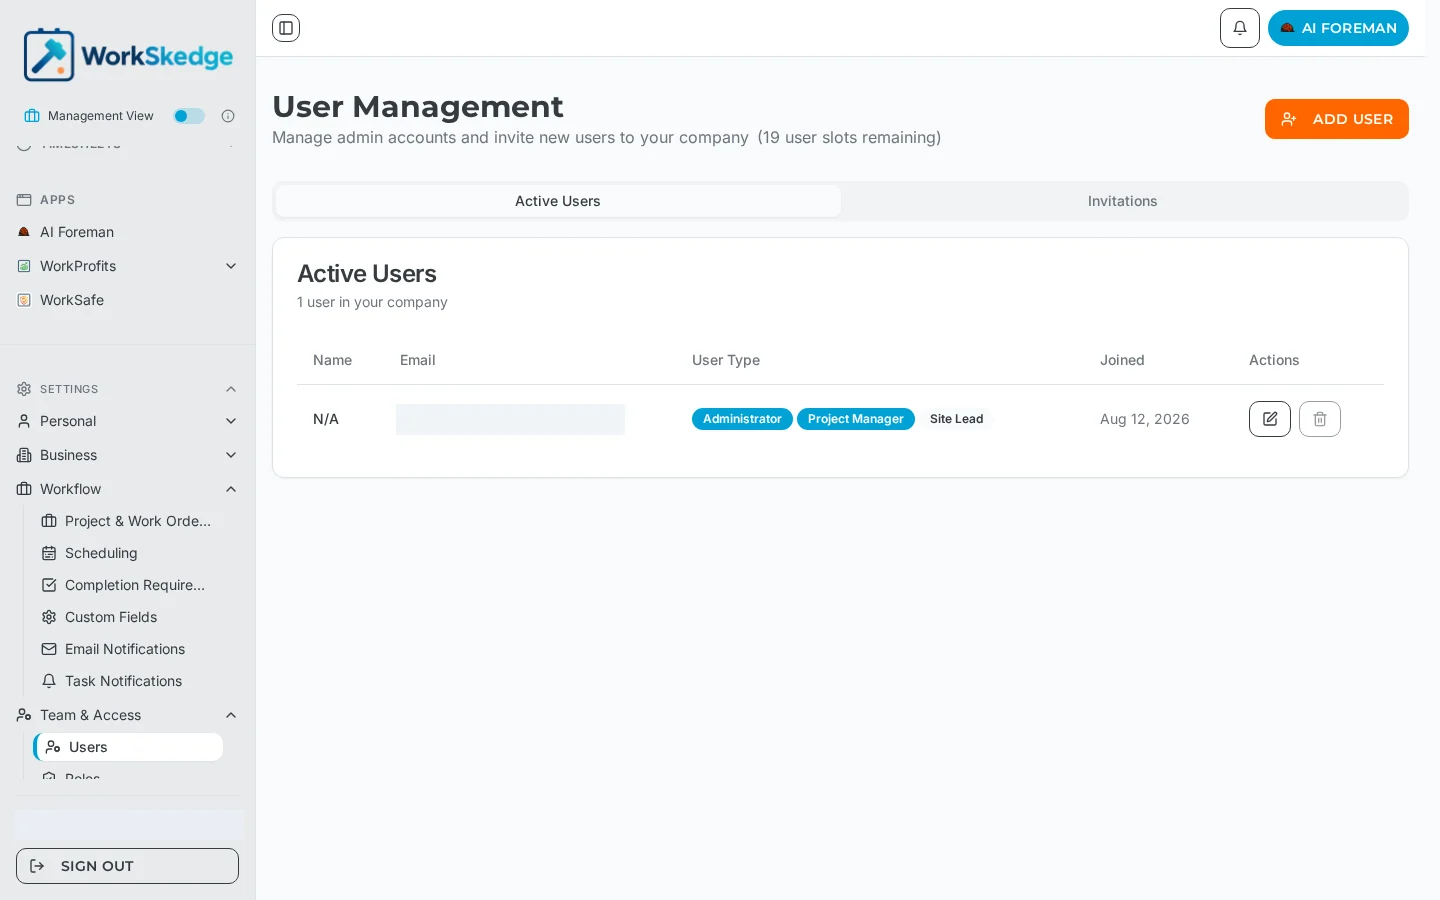Click the AI Foreman hardhat icon in sidebar
This screenshot has height=900, width=1440.
click(x=24, y=232)
